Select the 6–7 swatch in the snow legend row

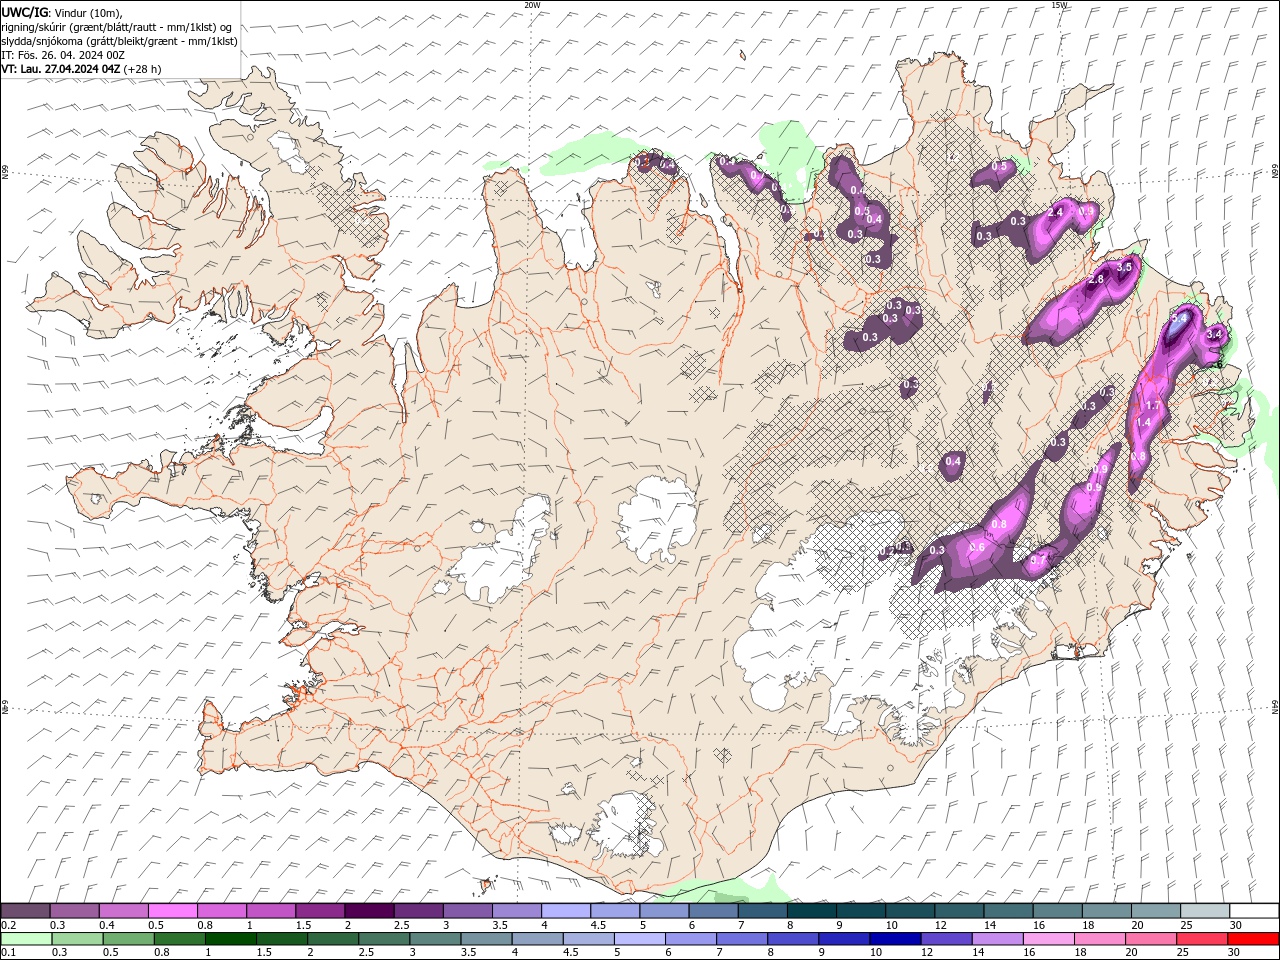pos(713,910)
